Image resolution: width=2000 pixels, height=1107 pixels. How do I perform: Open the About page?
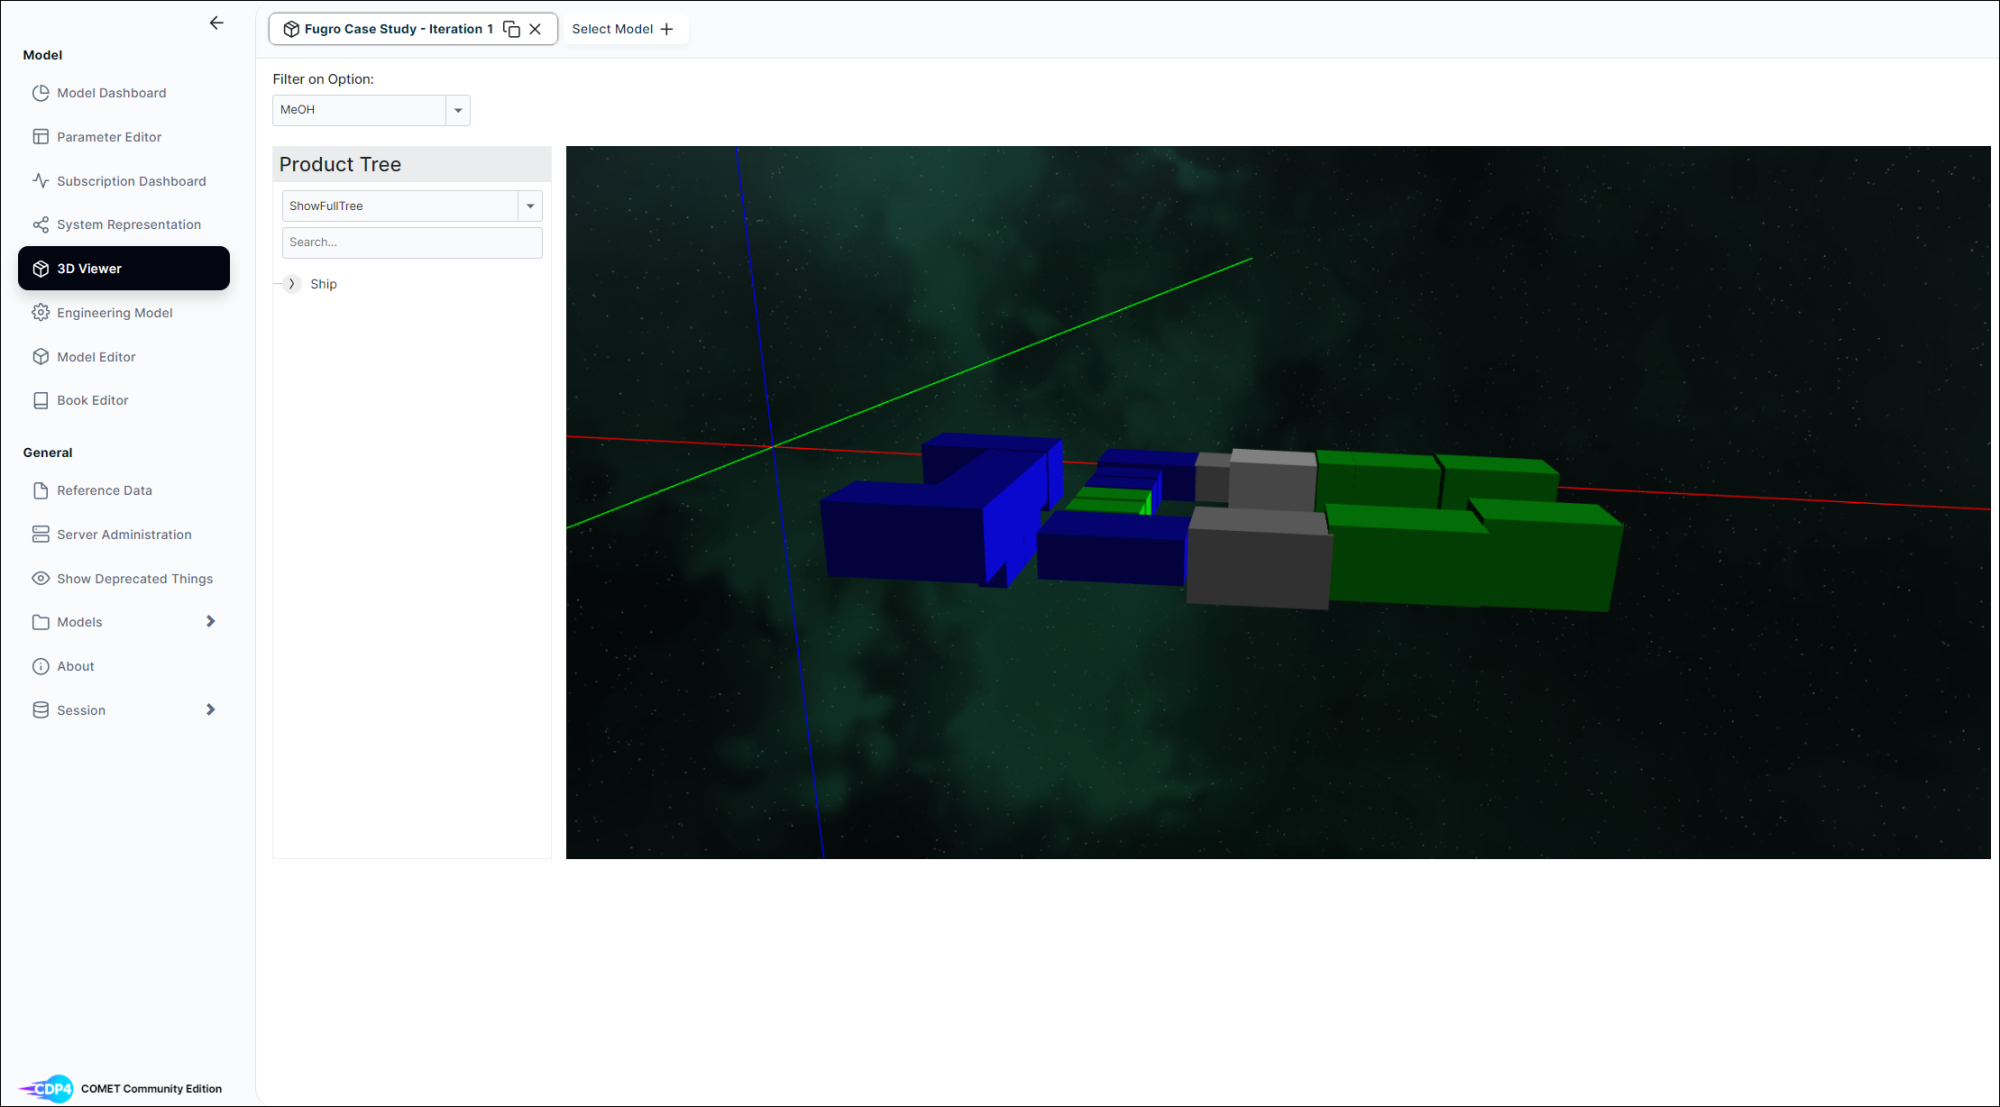(x=75, y=667)
